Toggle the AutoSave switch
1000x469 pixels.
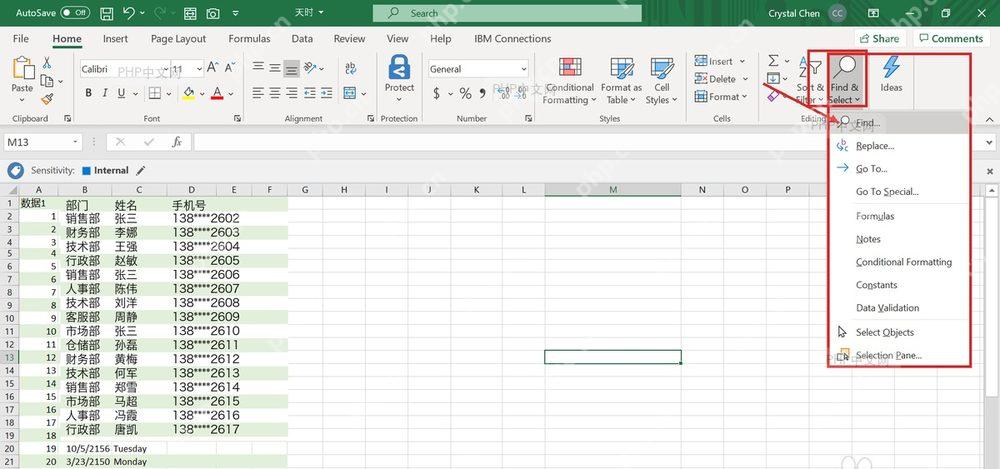click(75, 13)
